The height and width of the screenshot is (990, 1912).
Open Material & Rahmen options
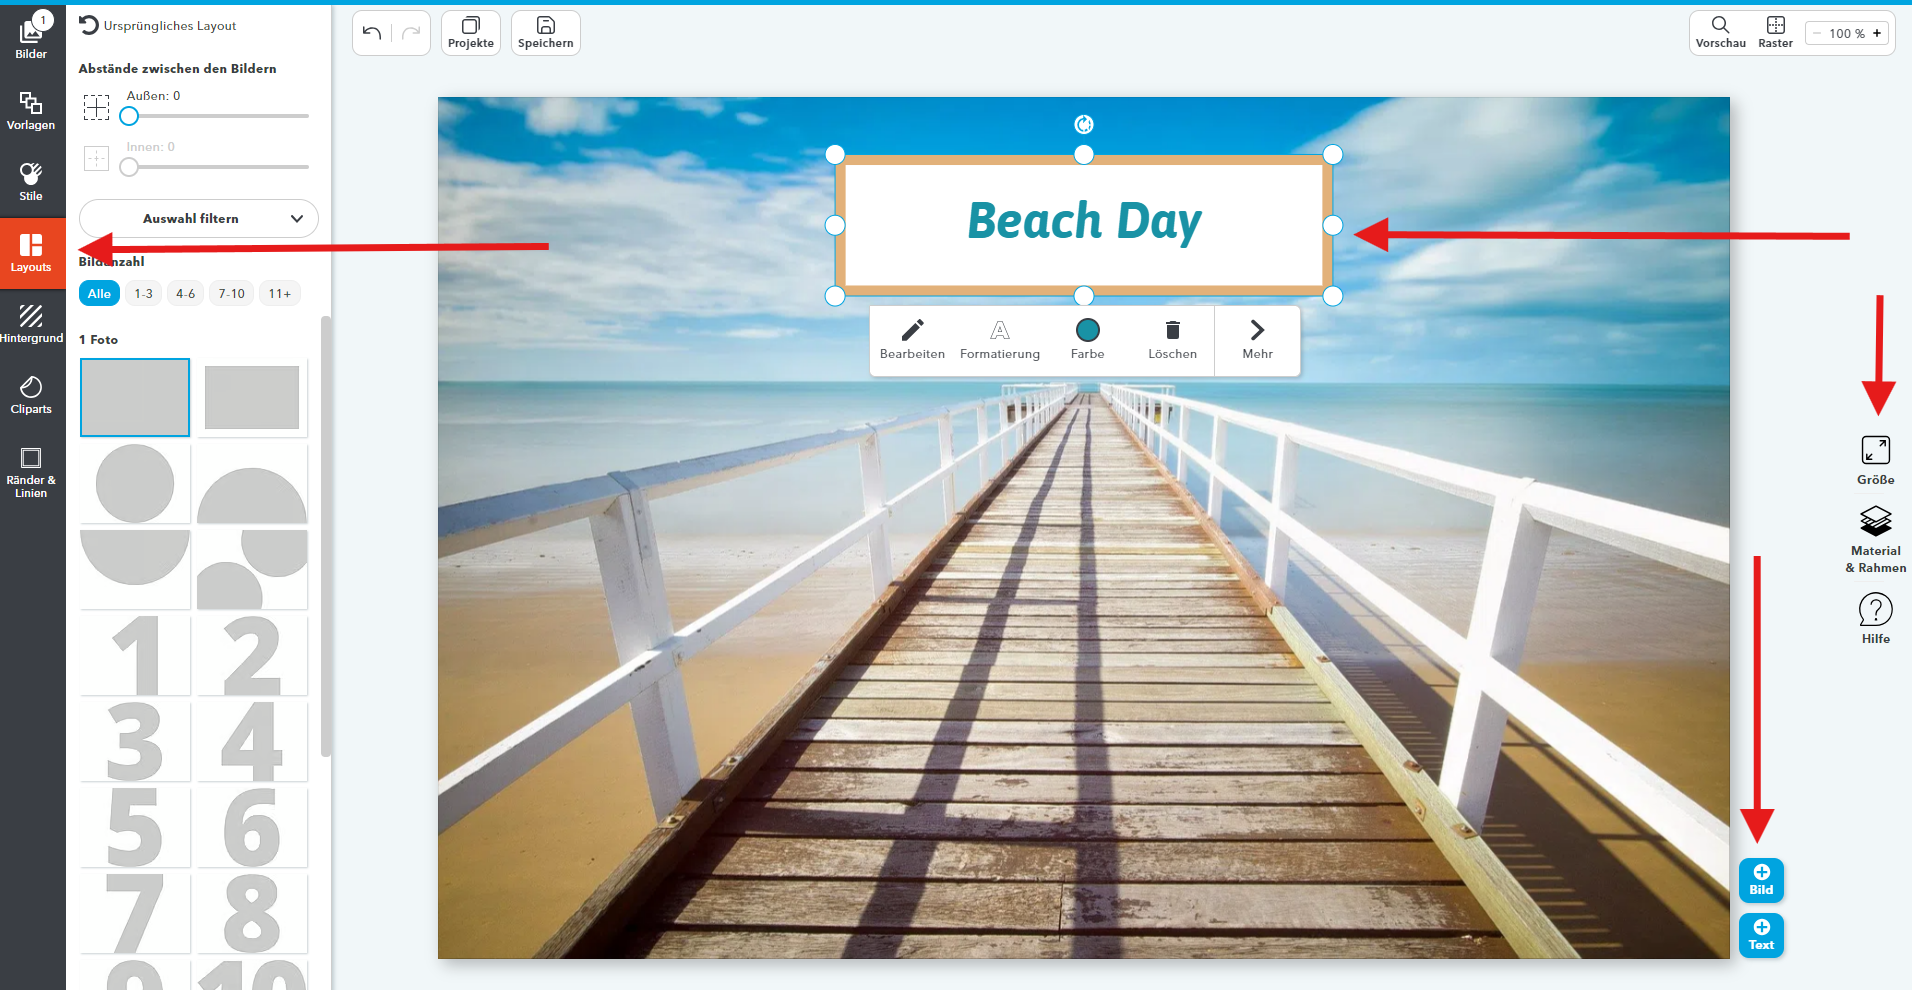[x=1875, y=539]
